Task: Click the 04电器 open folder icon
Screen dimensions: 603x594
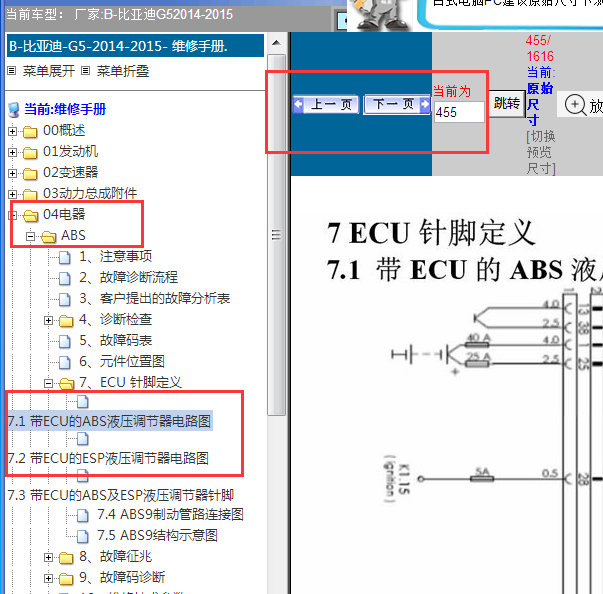Action: 30,216
